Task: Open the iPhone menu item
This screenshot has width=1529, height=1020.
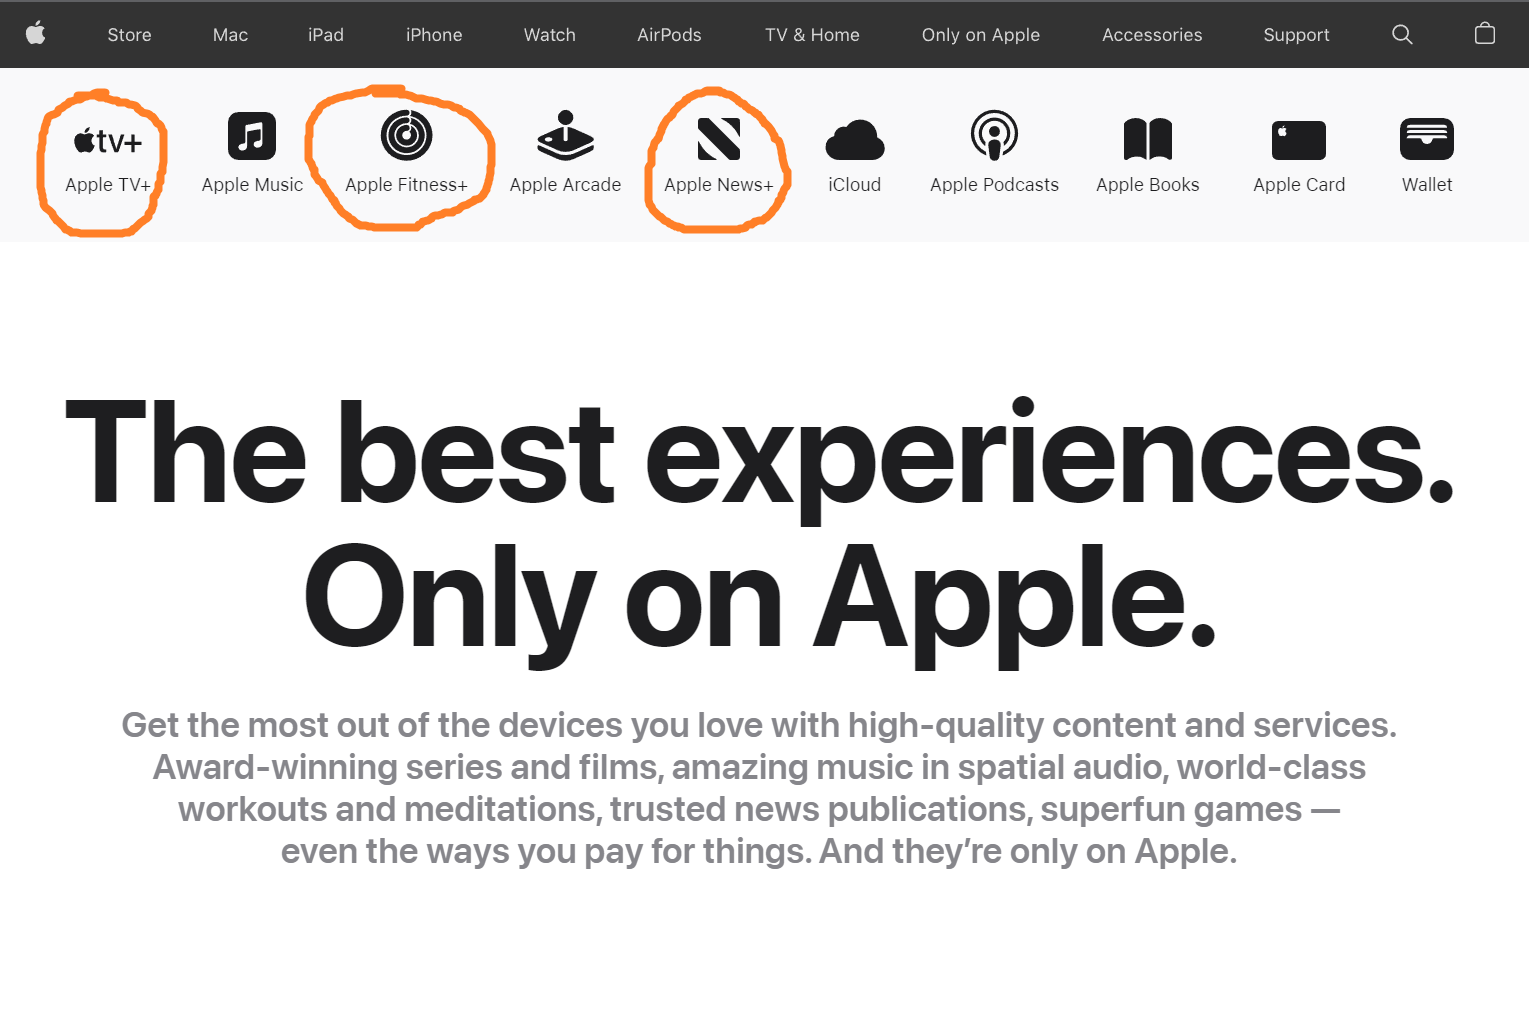Action: point(434,35)
